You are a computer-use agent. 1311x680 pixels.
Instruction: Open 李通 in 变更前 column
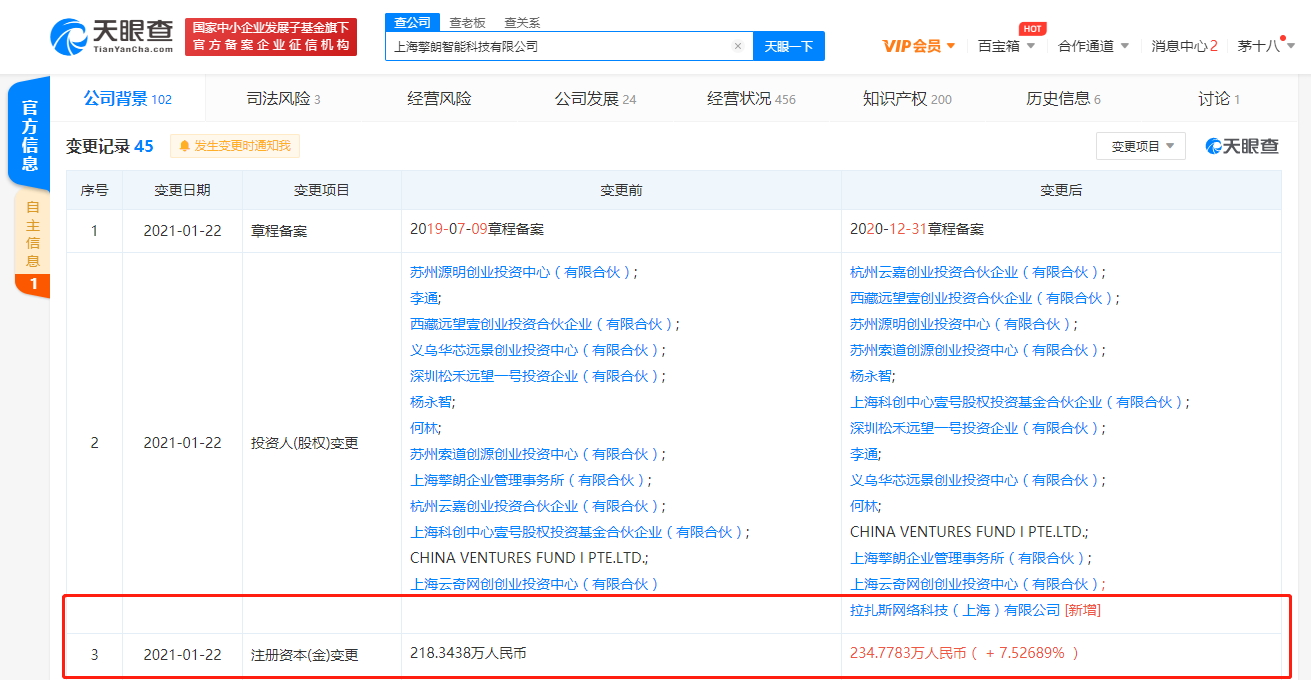424,298
